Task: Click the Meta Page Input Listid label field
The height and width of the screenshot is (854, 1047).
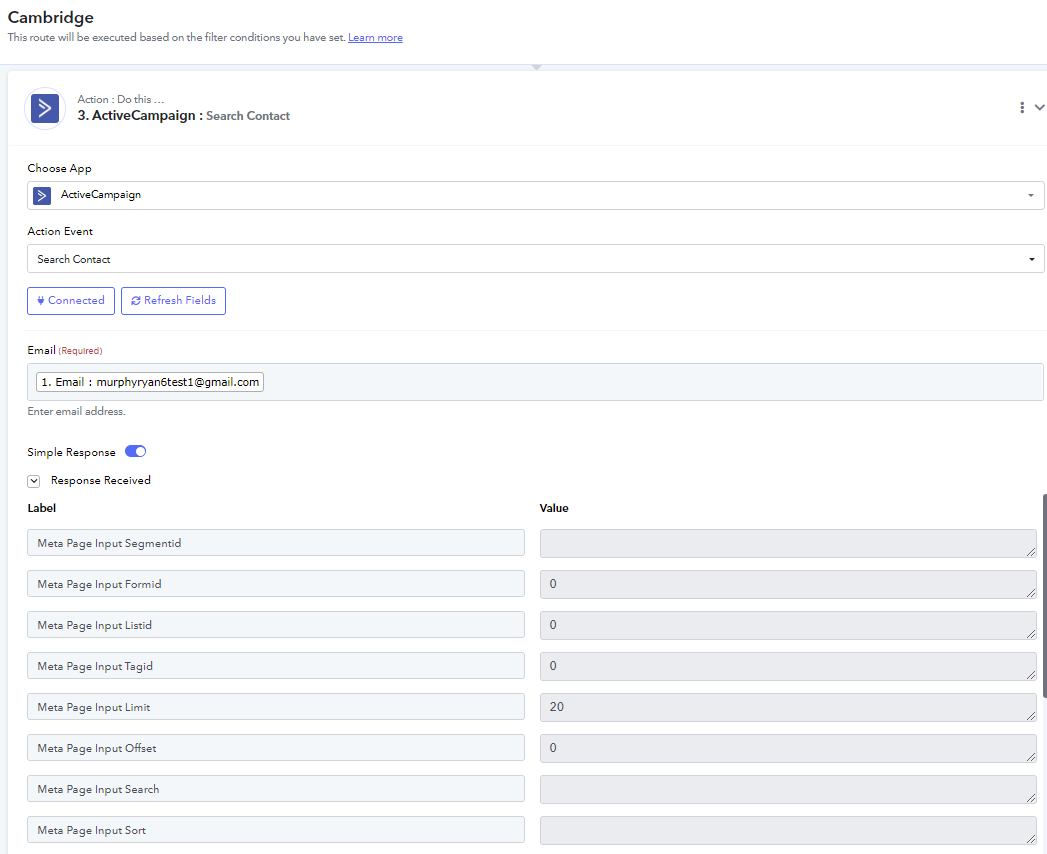Action: (276, 625)
